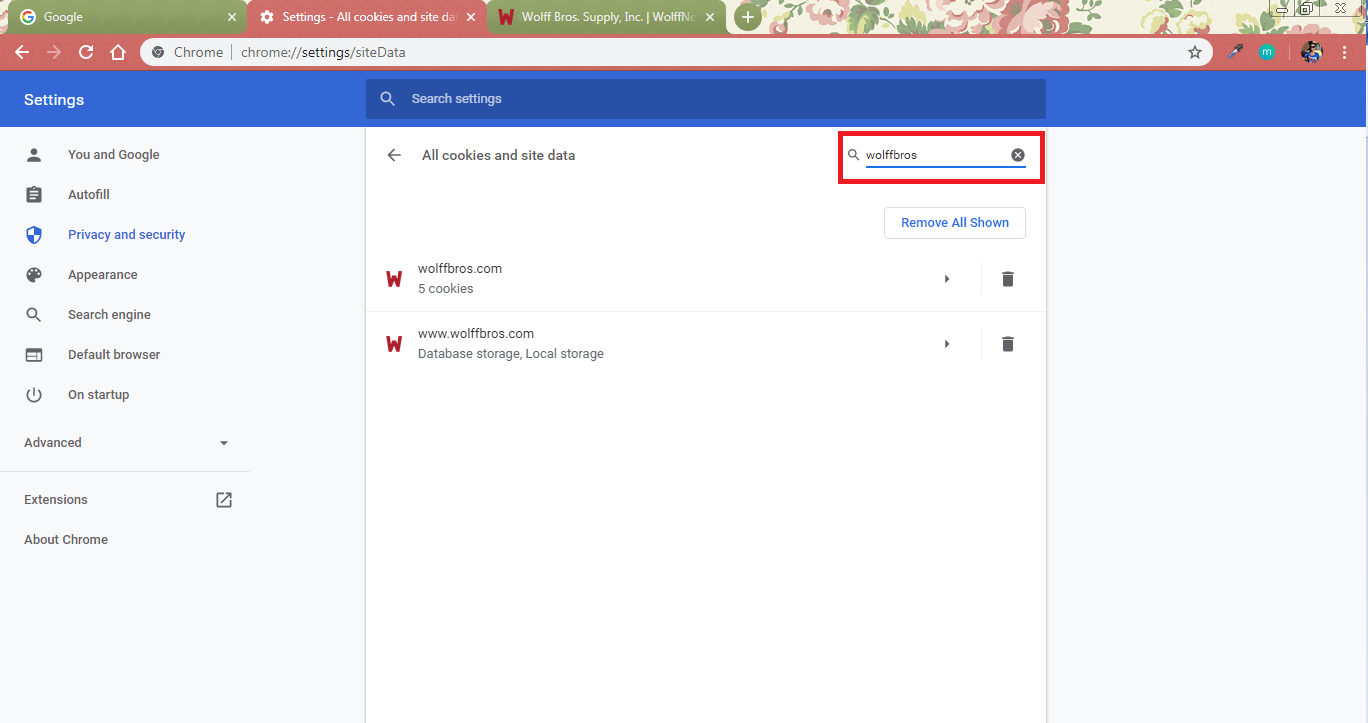
Task: Open a new tab with plus button
Action: point(747,17)
